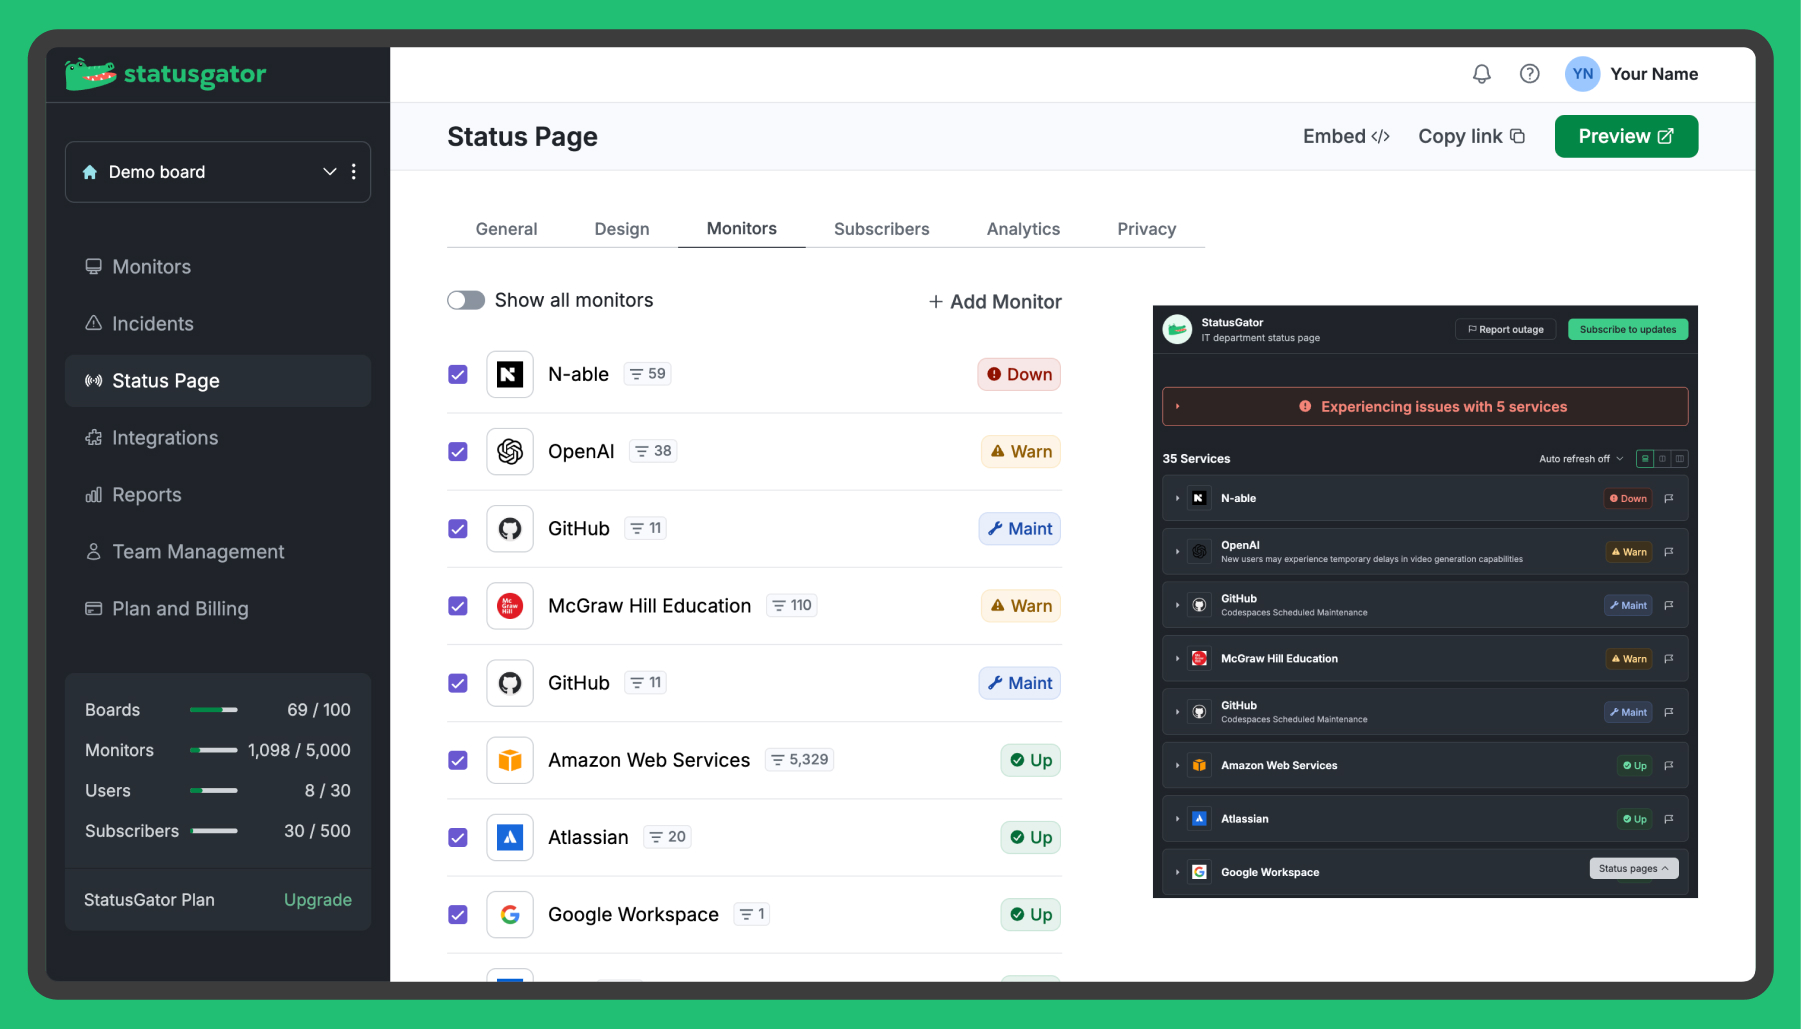Click the N-able logo in monitor list
The width and height of the screenshot is (1801, 1029).
[510, 374]
